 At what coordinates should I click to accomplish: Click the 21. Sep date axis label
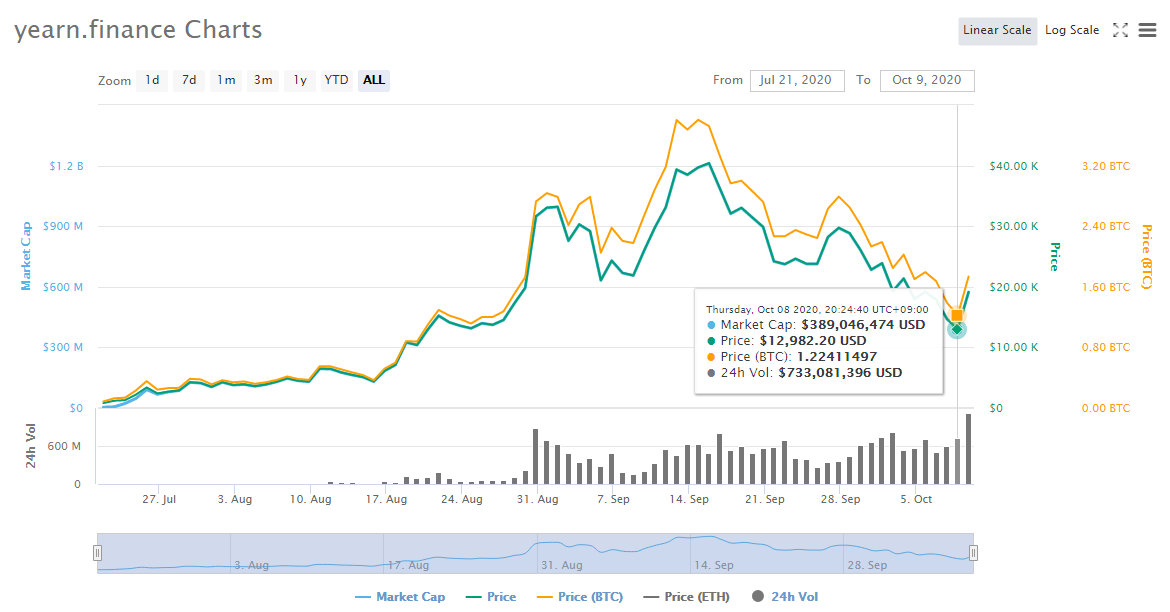765,499
